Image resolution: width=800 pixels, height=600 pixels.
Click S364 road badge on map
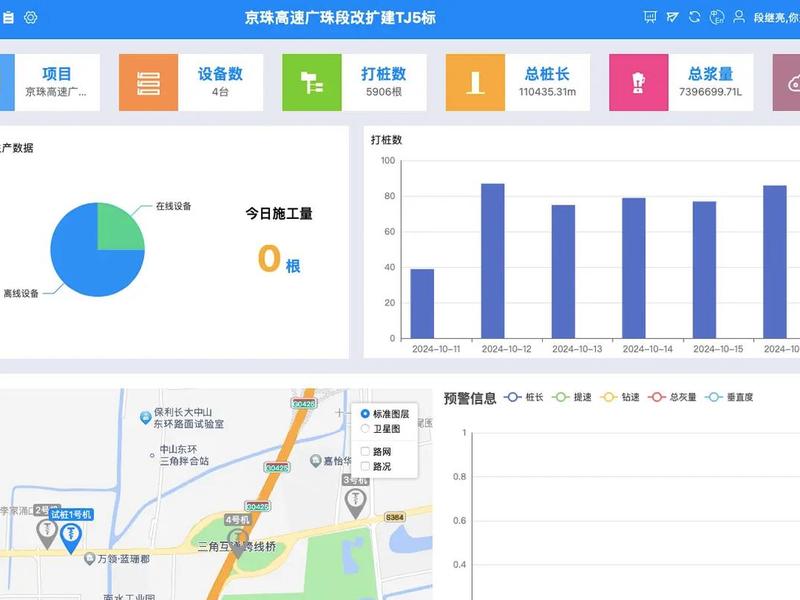point(394,517)
